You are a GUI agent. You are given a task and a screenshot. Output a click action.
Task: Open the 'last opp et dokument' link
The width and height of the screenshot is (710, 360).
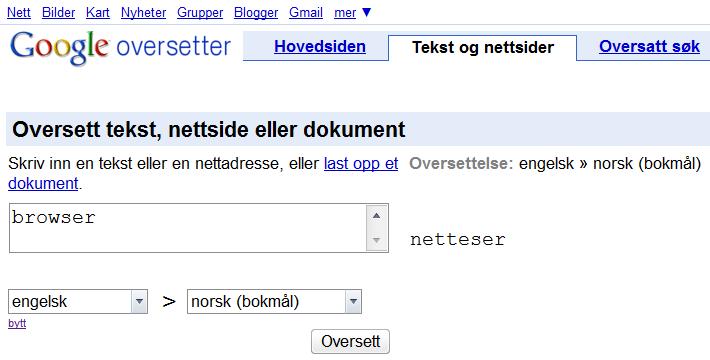coord(361,163)
